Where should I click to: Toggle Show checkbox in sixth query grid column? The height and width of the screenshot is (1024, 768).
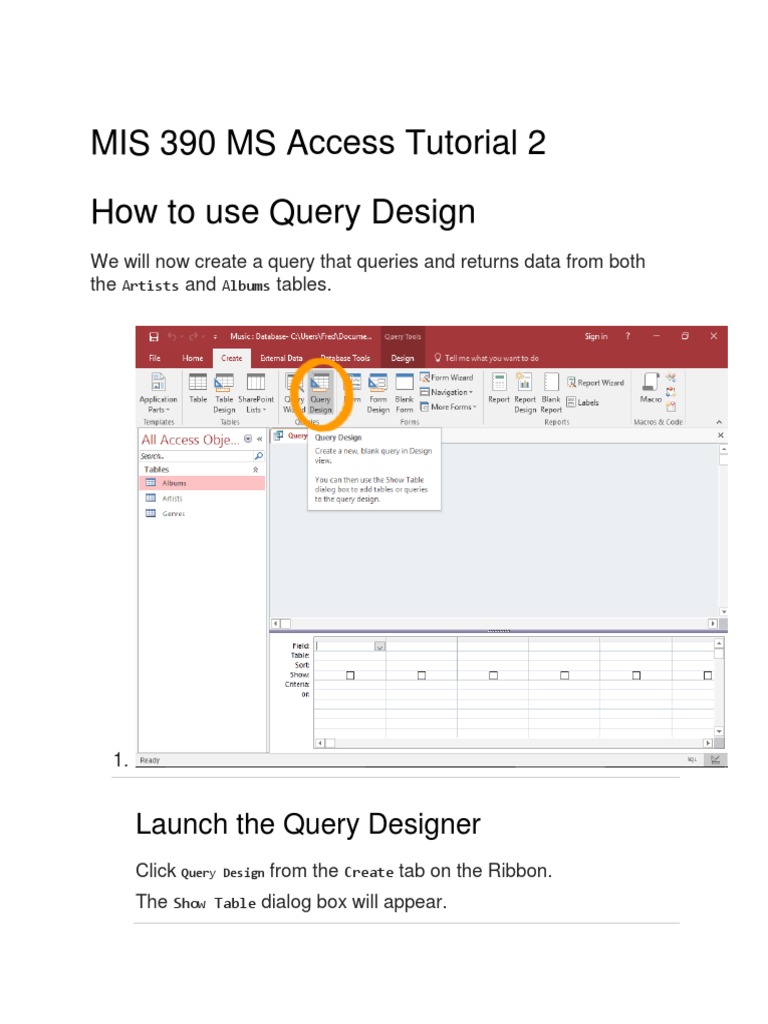[707, 675]
